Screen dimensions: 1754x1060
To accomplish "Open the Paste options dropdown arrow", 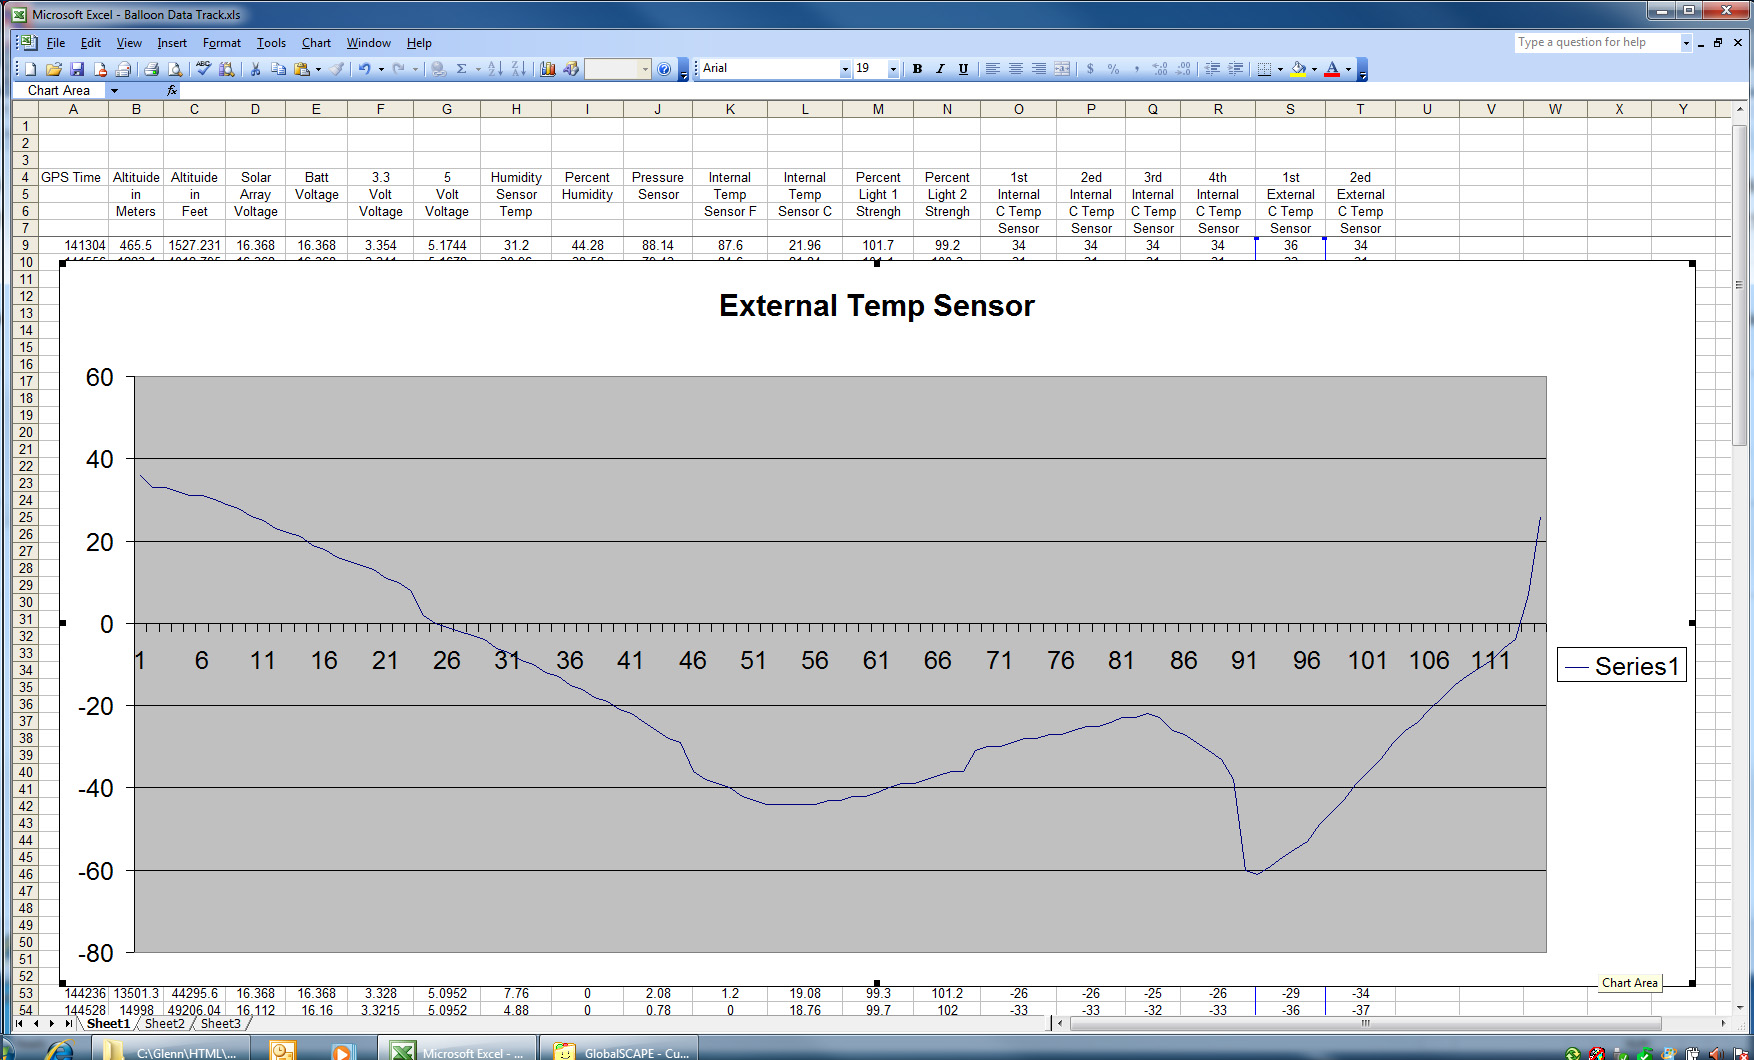I will (318, 69).
